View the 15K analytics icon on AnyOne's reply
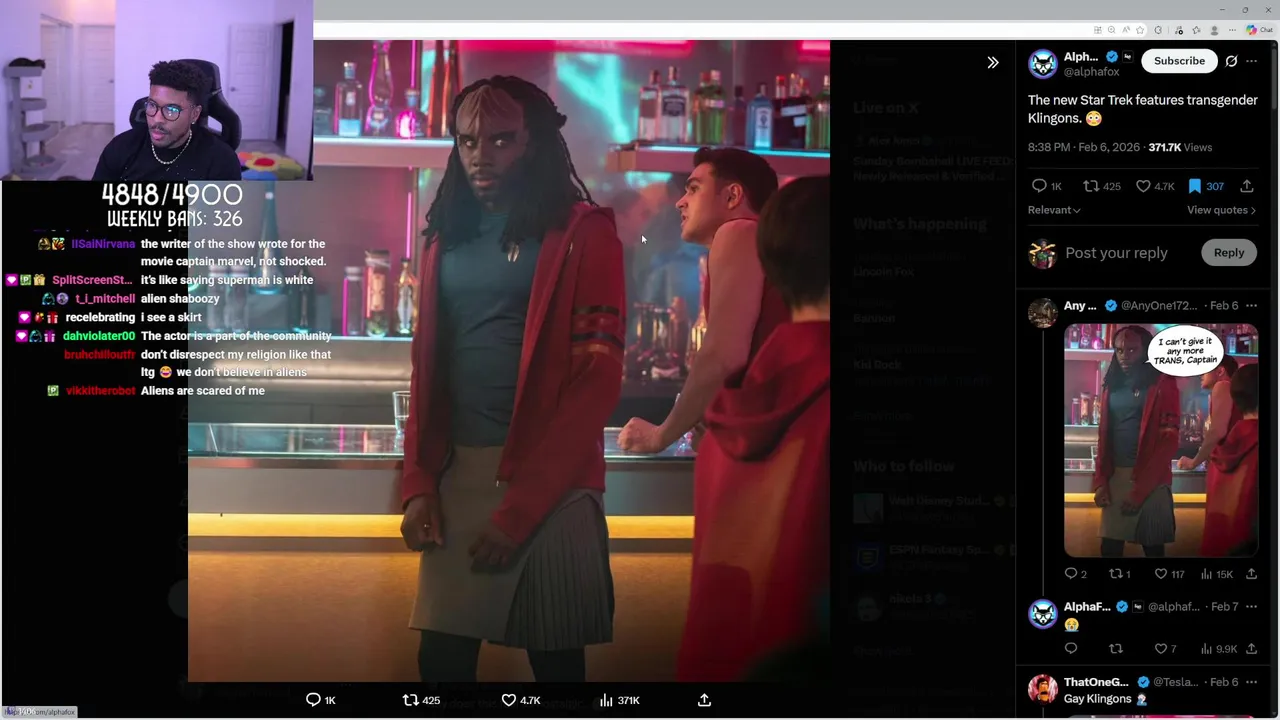1280x720 pixels. (1216, 574)
